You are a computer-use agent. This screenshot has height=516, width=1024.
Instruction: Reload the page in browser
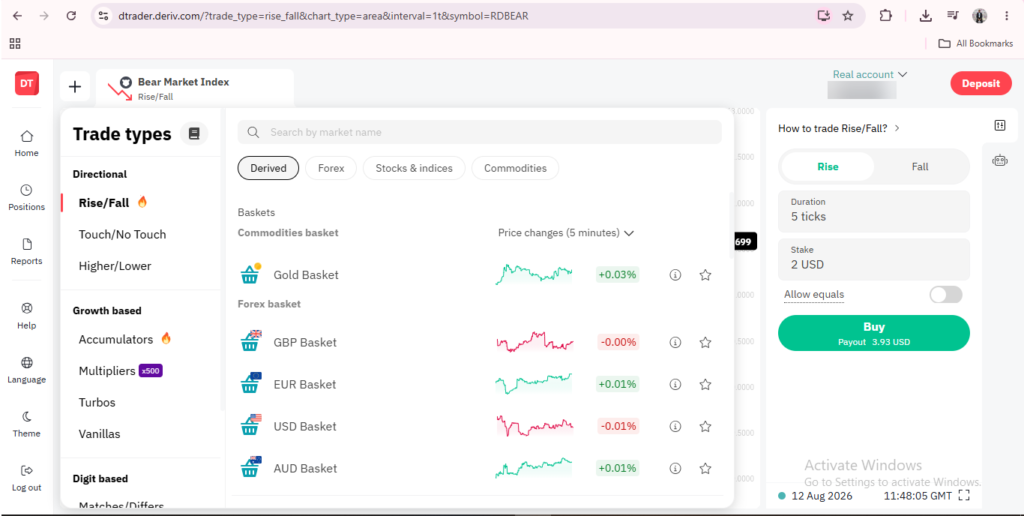pos(71,16)
